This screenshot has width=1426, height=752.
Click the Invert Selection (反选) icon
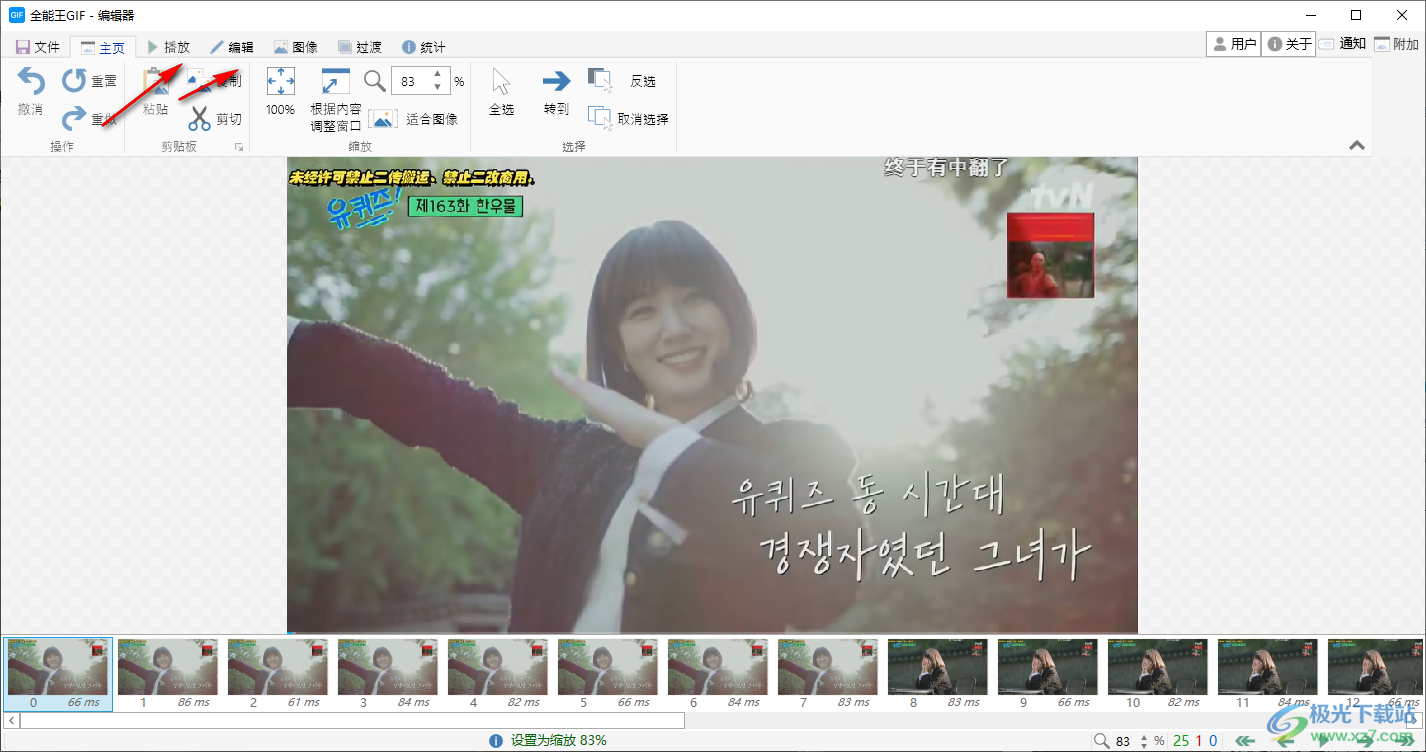600,80
